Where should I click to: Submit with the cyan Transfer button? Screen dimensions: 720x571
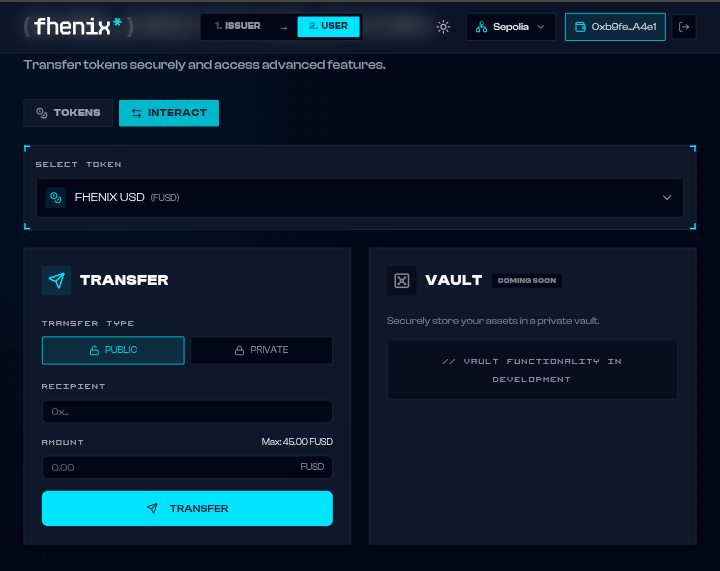[187, 509]
